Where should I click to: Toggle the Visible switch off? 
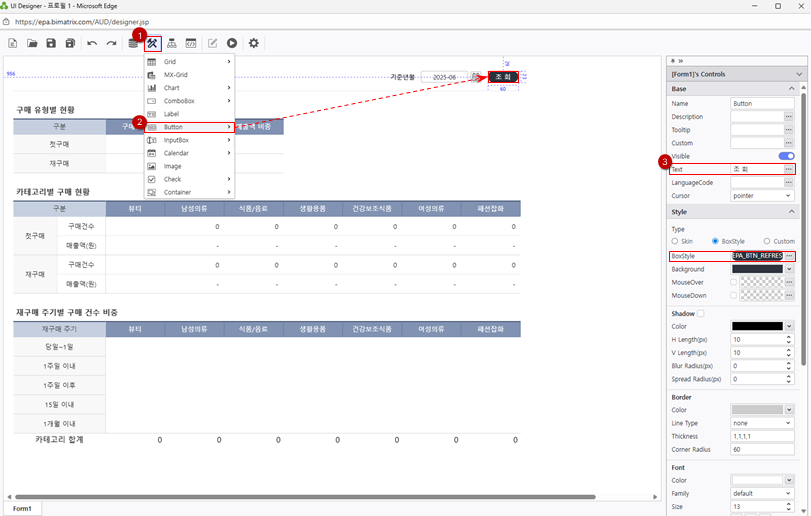coord(786,156)
